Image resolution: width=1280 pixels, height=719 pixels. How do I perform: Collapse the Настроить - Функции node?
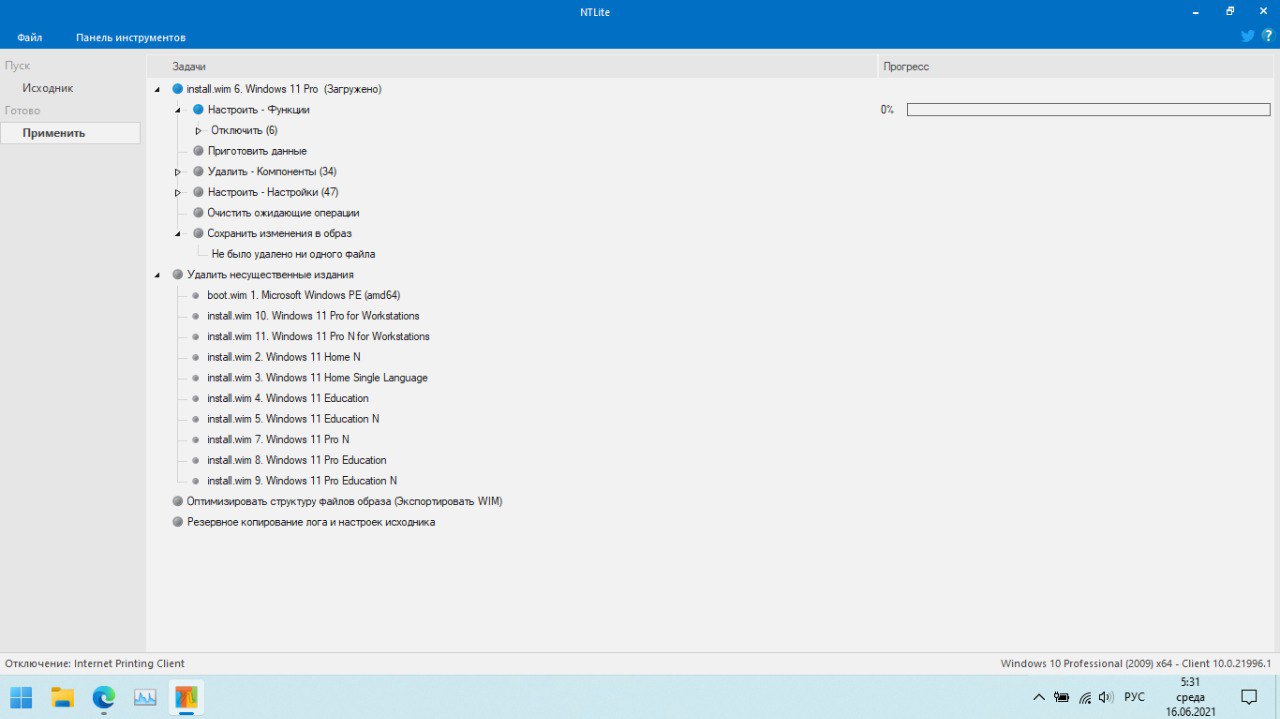click(x=178, y=110)
